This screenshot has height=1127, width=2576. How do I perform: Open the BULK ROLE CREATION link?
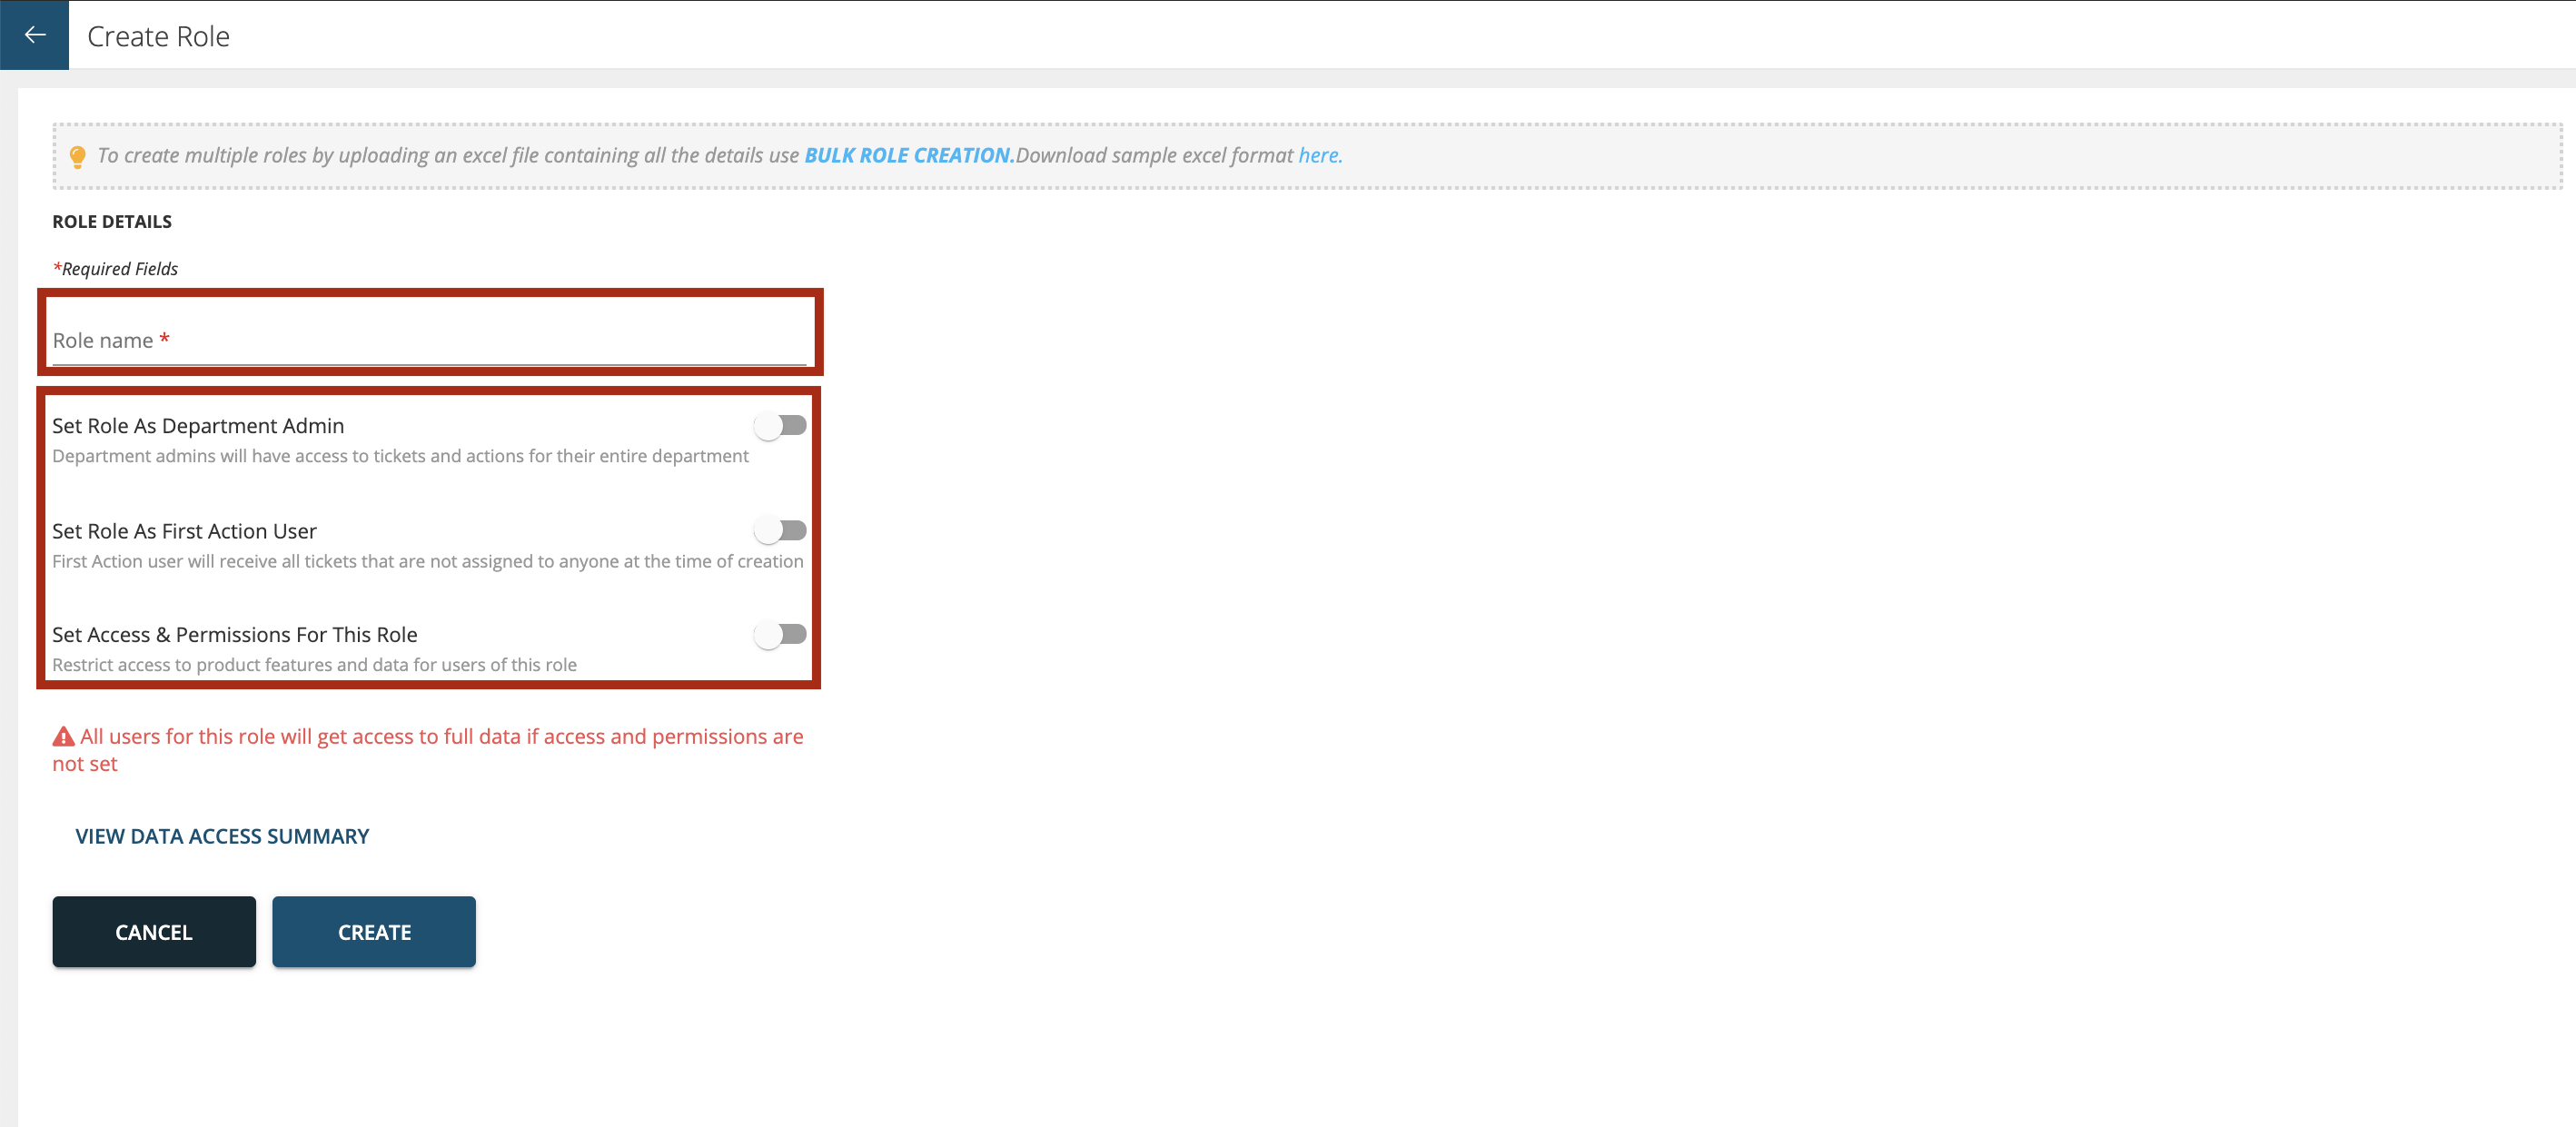pyautogui.click(x=909, y=155)
